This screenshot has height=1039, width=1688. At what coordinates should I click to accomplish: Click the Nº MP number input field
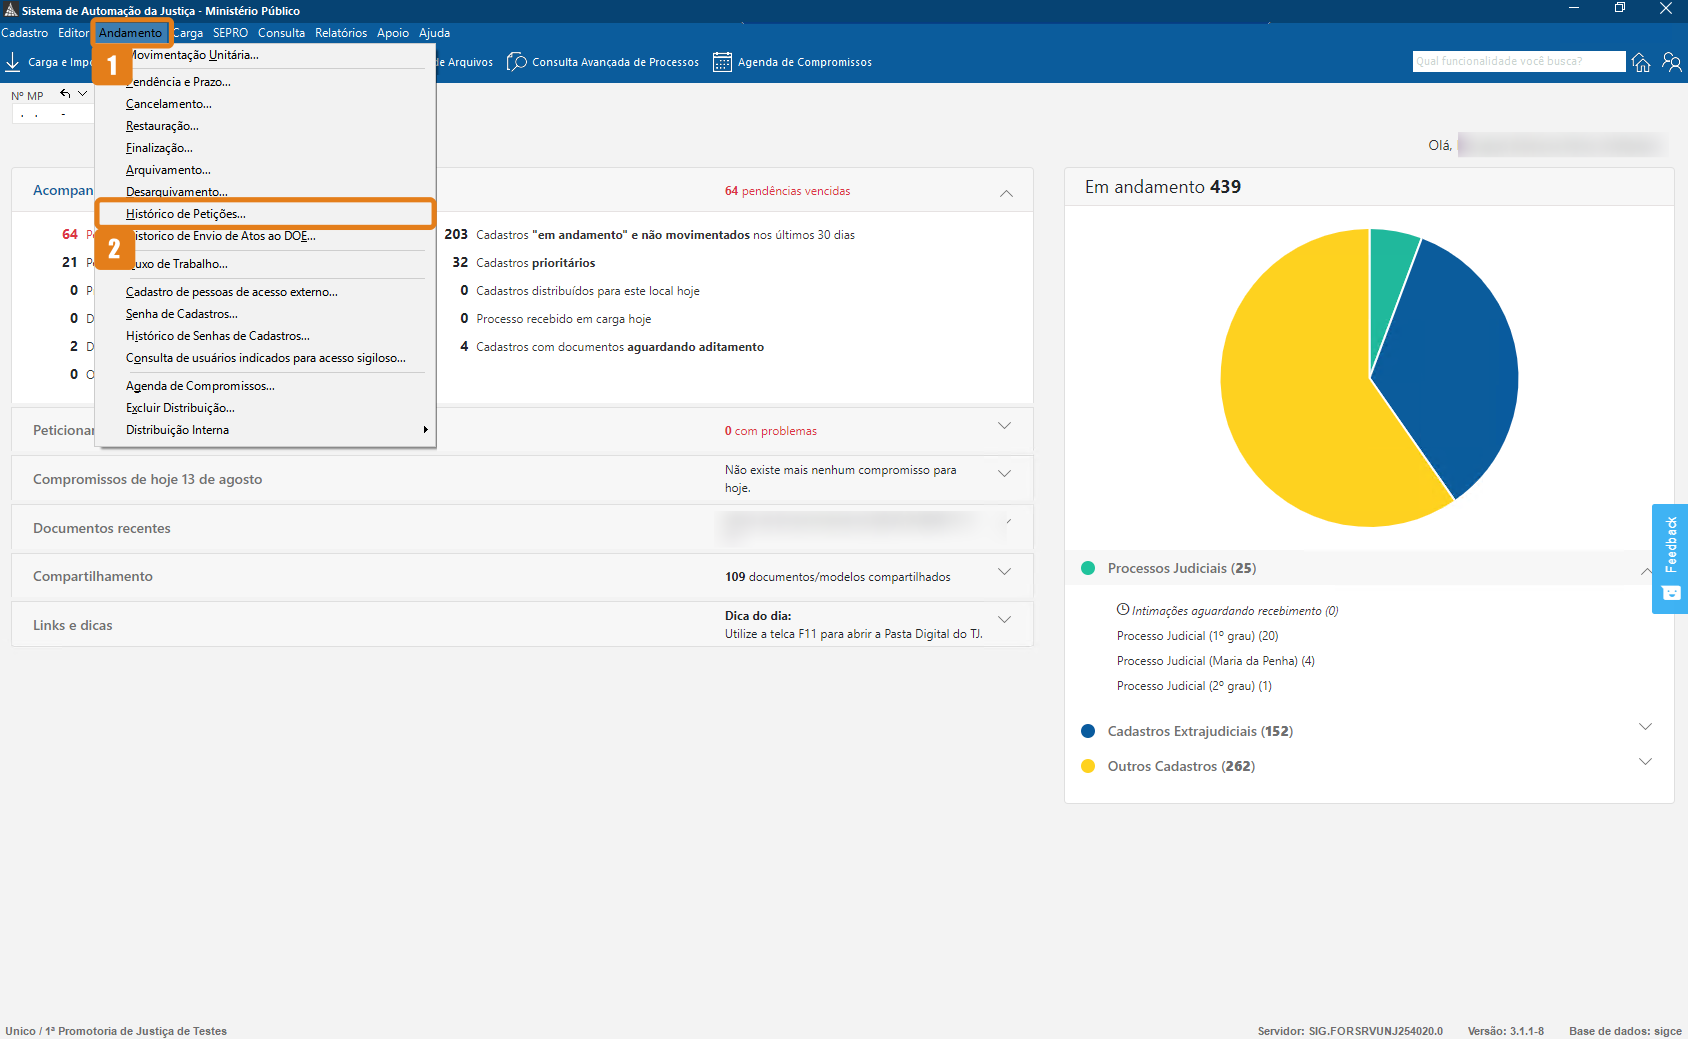click(x=52, y=115)
